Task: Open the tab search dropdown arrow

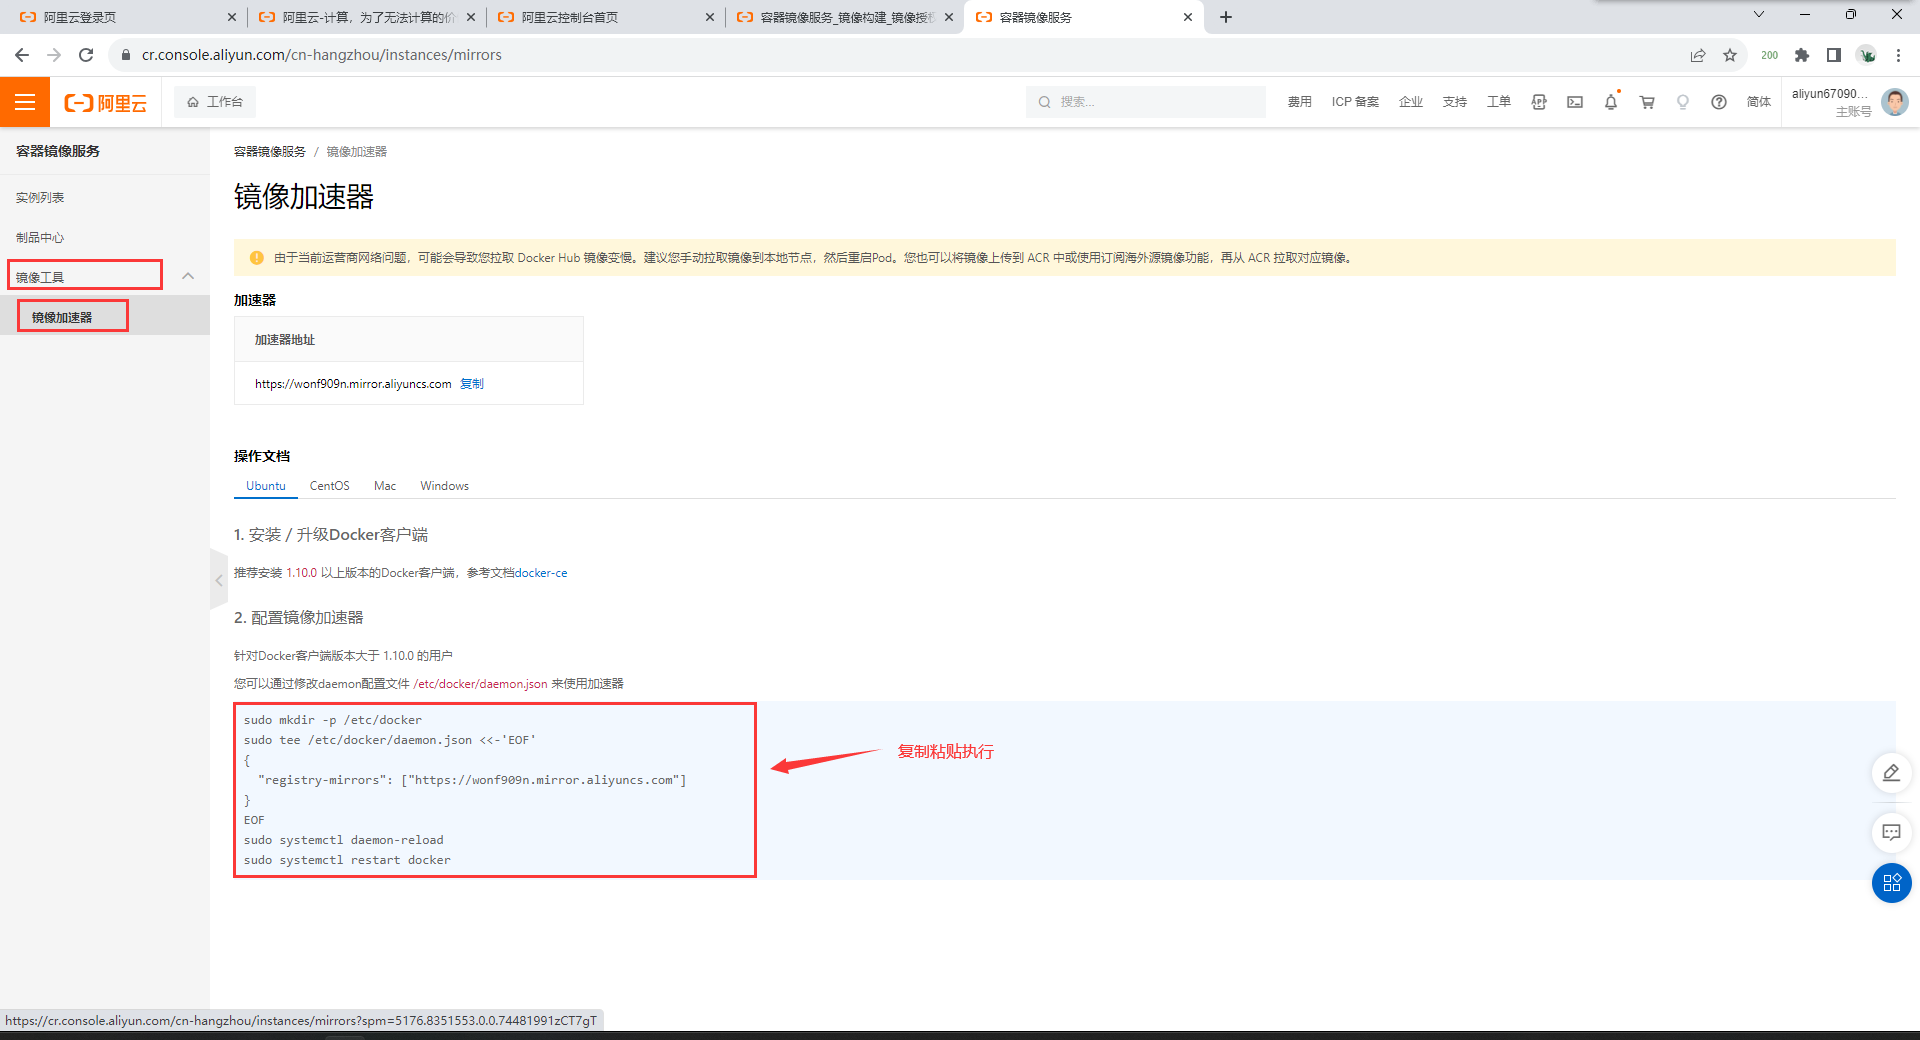Action: click(1759, 14)
